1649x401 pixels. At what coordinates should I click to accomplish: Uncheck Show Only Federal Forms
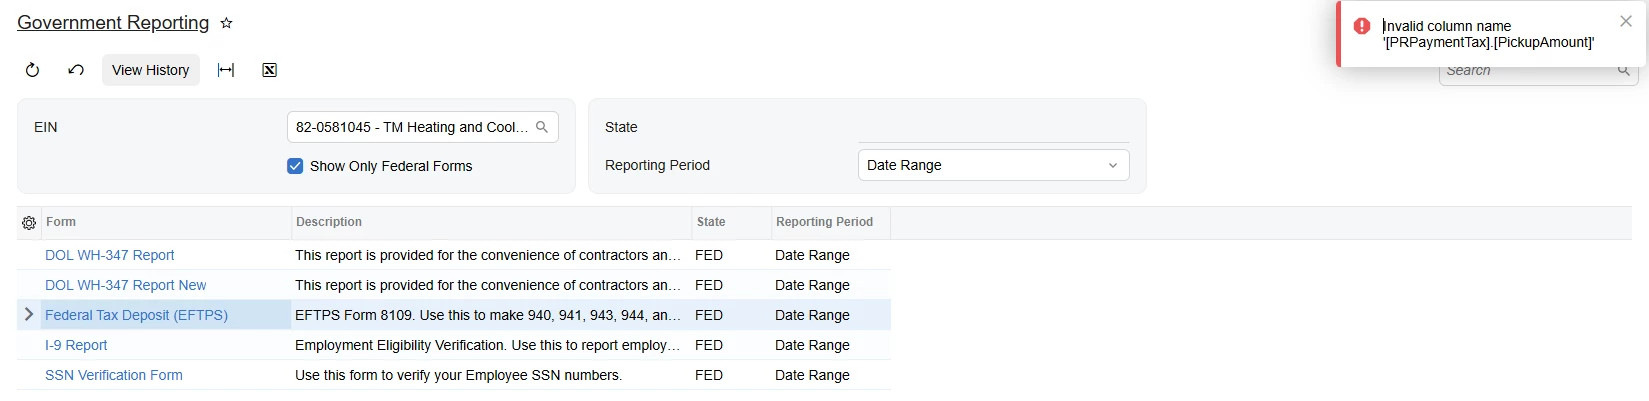click(295, 166)
